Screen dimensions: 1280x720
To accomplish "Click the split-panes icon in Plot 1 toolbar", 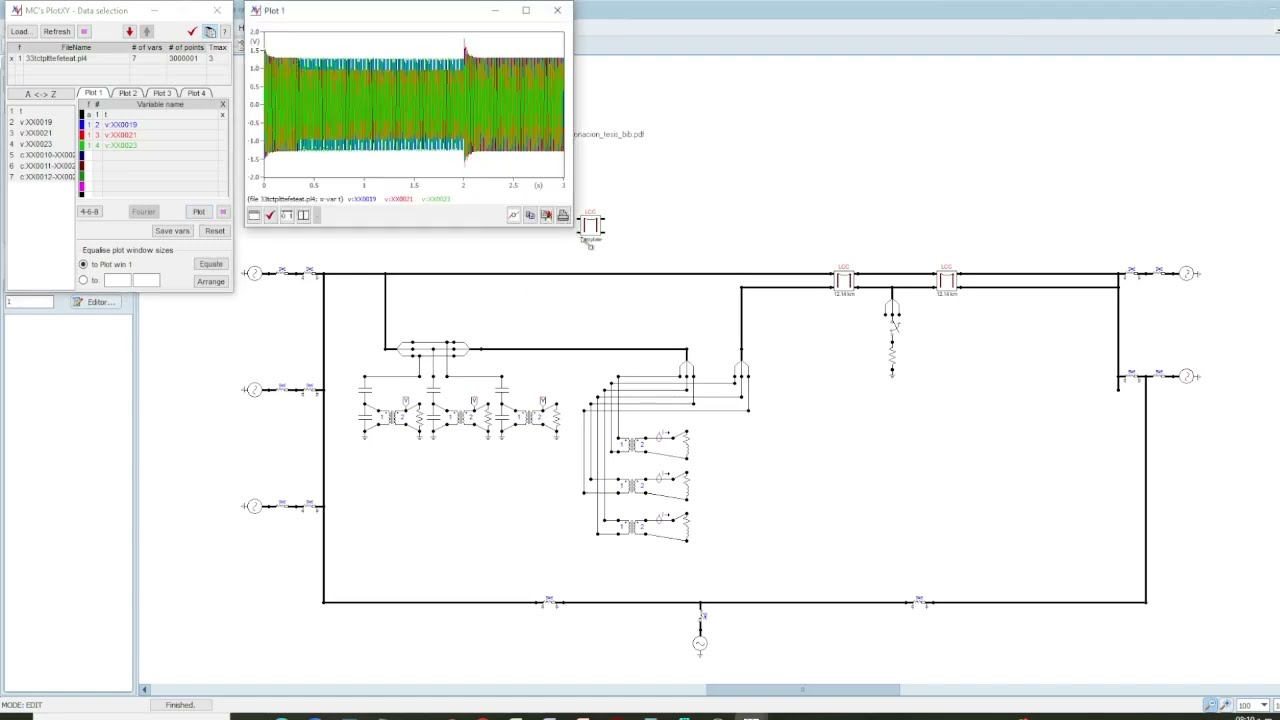I will 303,216.
